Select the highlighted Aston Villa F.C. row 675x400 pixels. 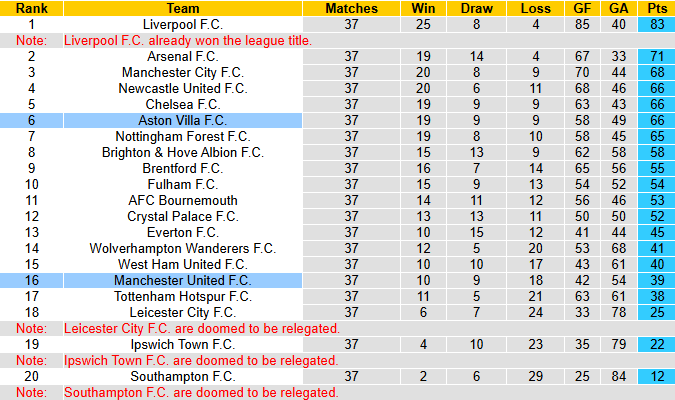(x=183, y=120)
